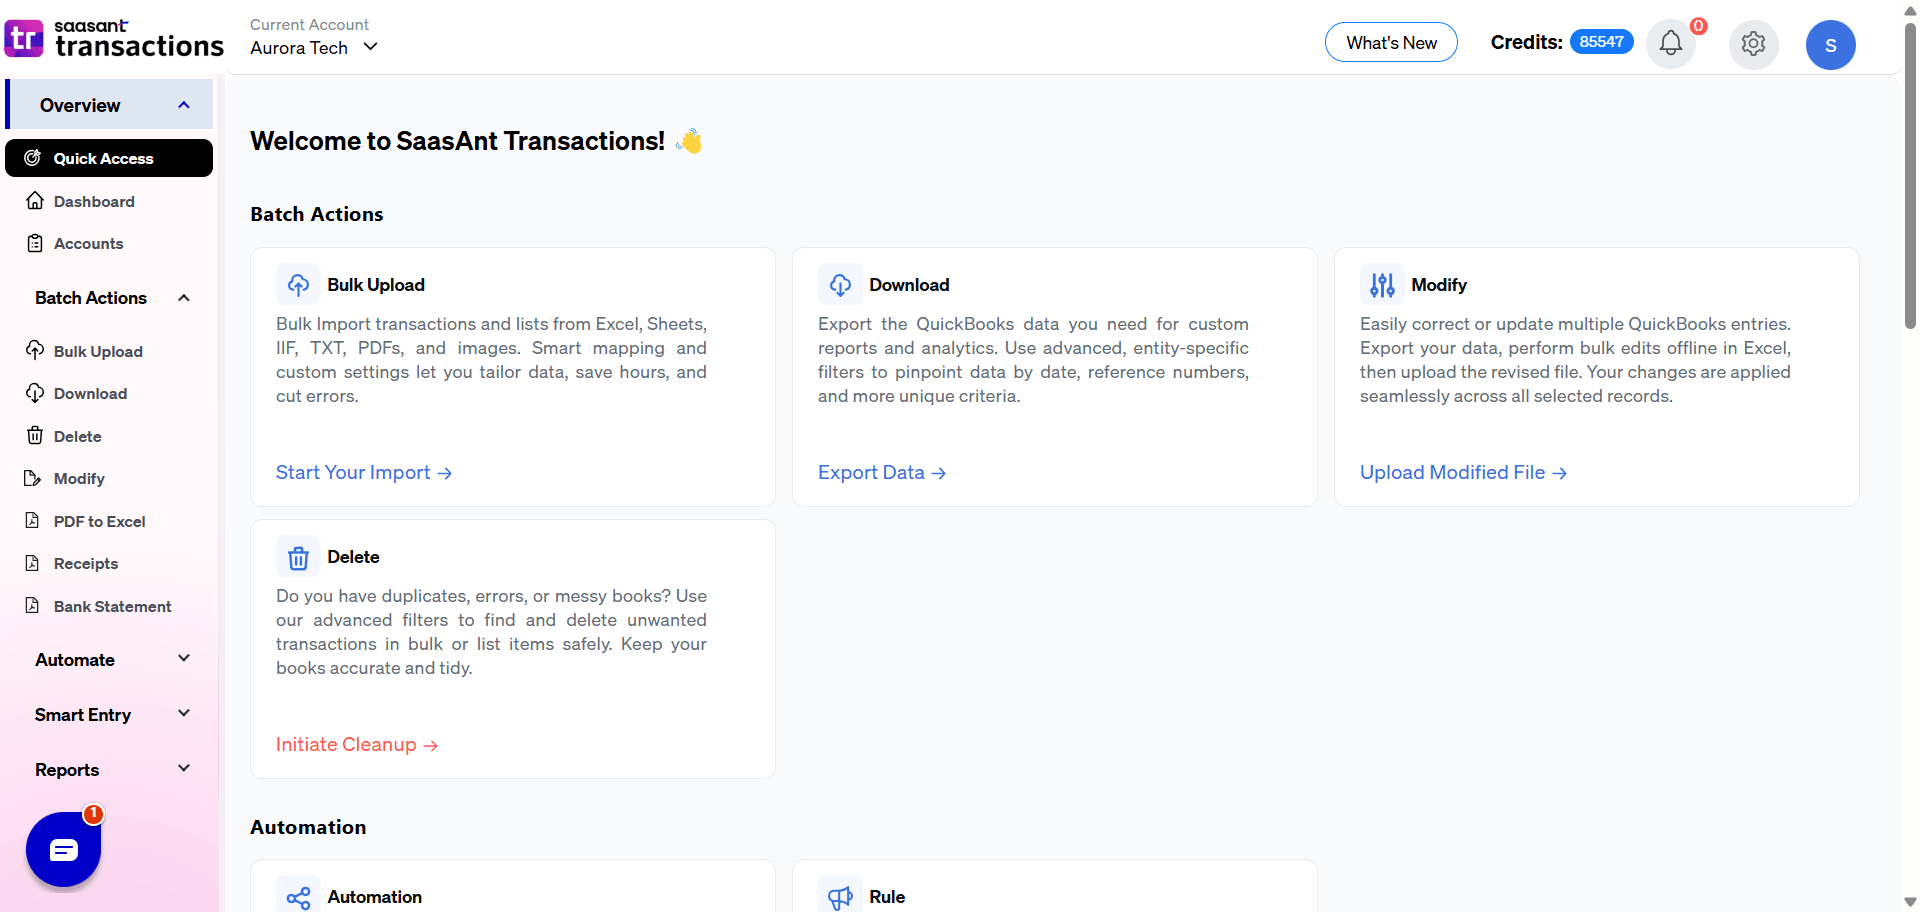Click the Rule card title
The image size is (1920, 912).
tap(887, 897)
